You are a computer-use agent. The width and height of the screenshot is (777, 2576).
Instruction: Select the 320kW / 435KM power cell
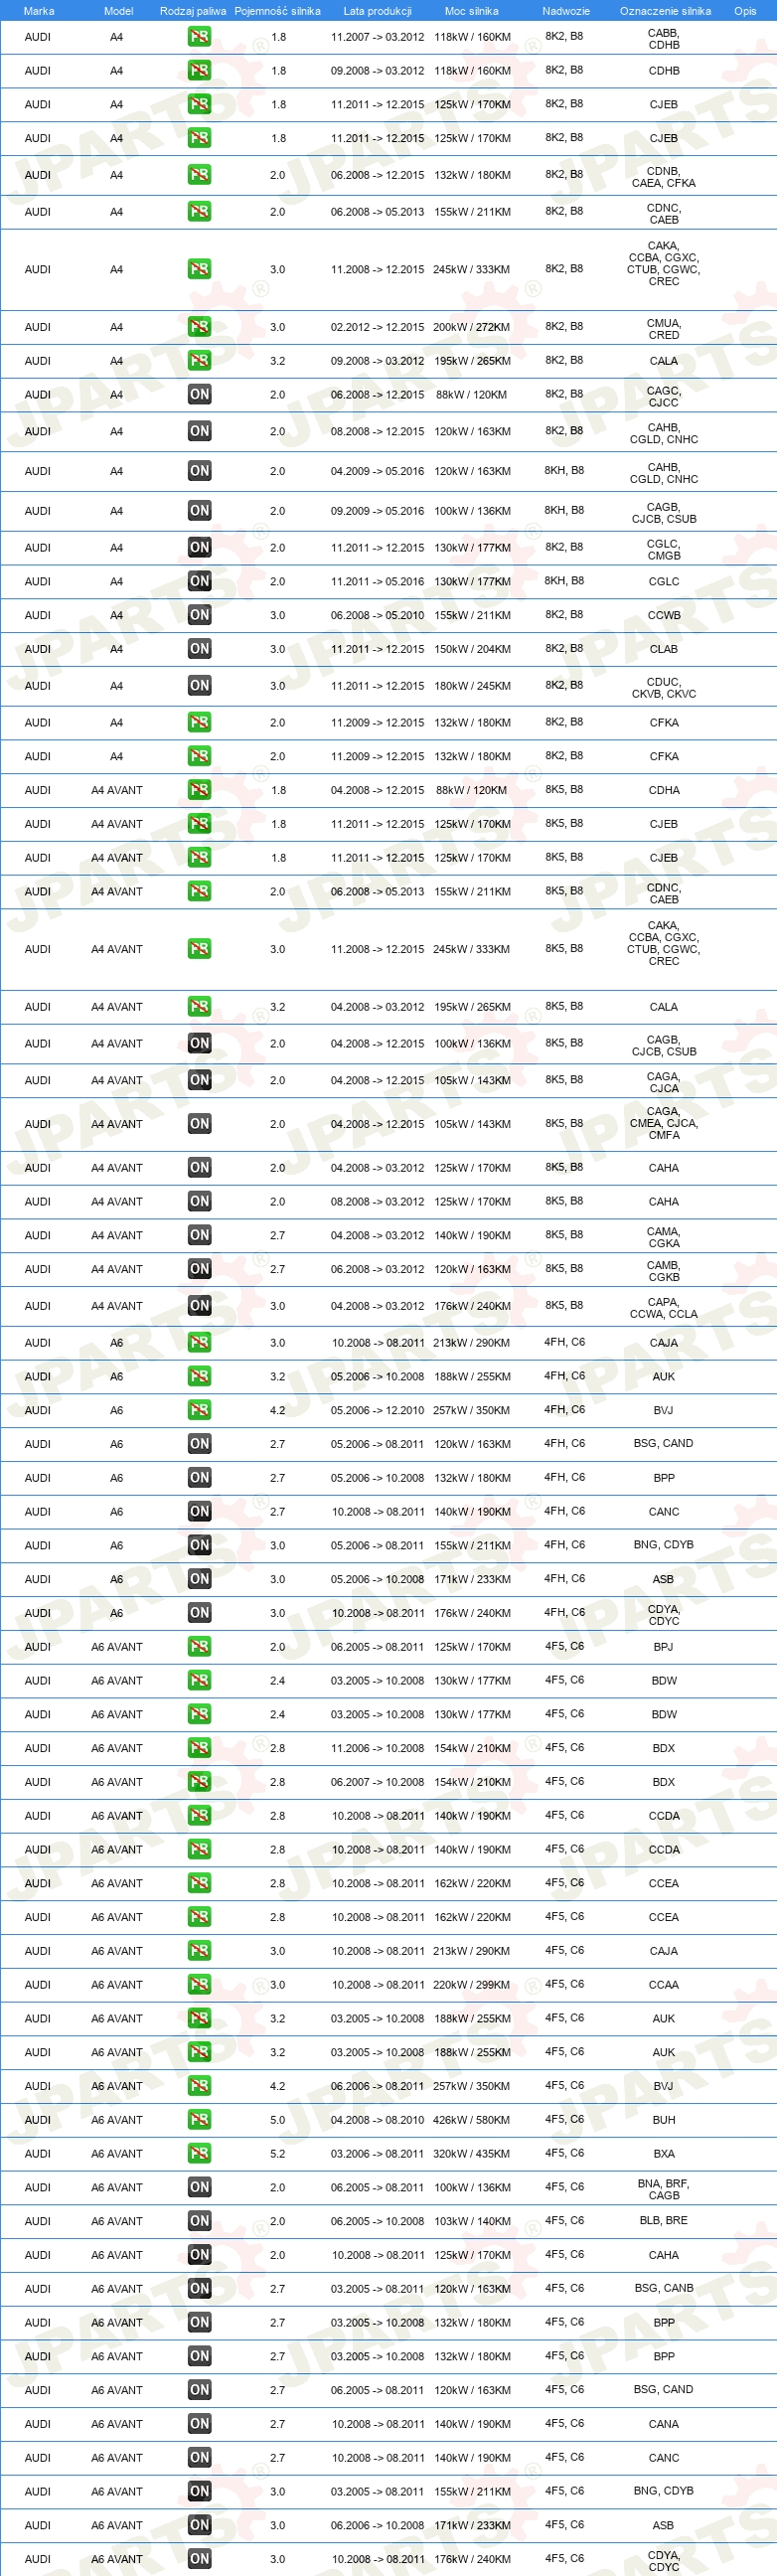point(472,2154)
